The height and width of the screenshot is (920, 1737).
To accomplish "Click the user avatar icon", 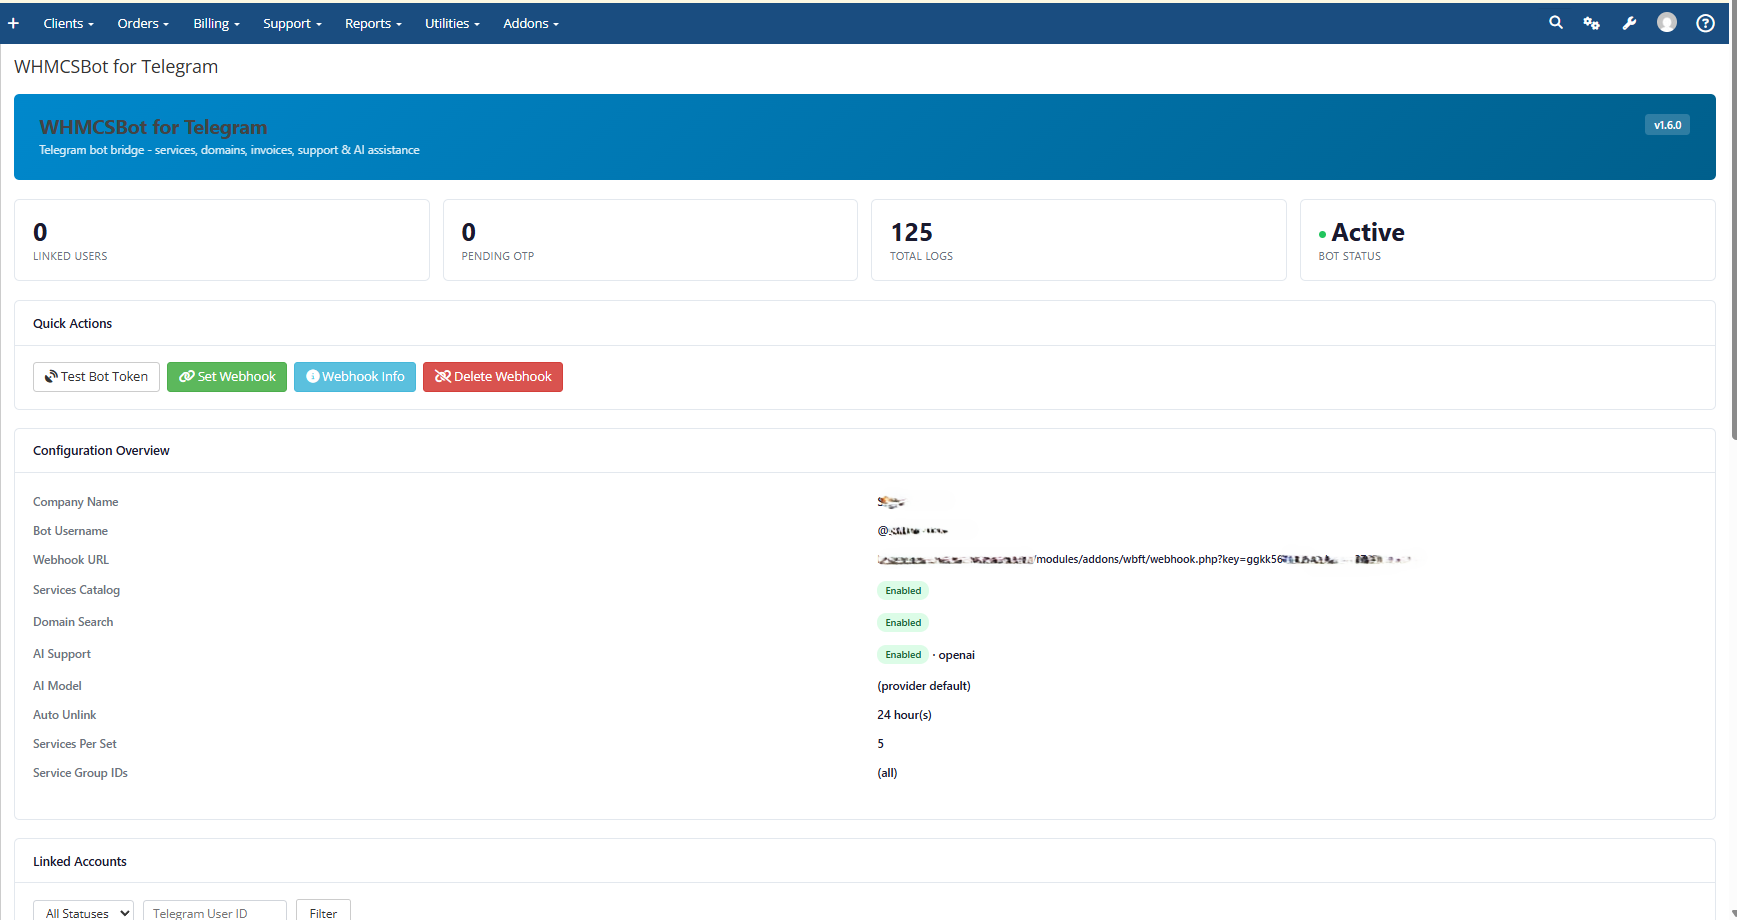I will coord(1666,23).
